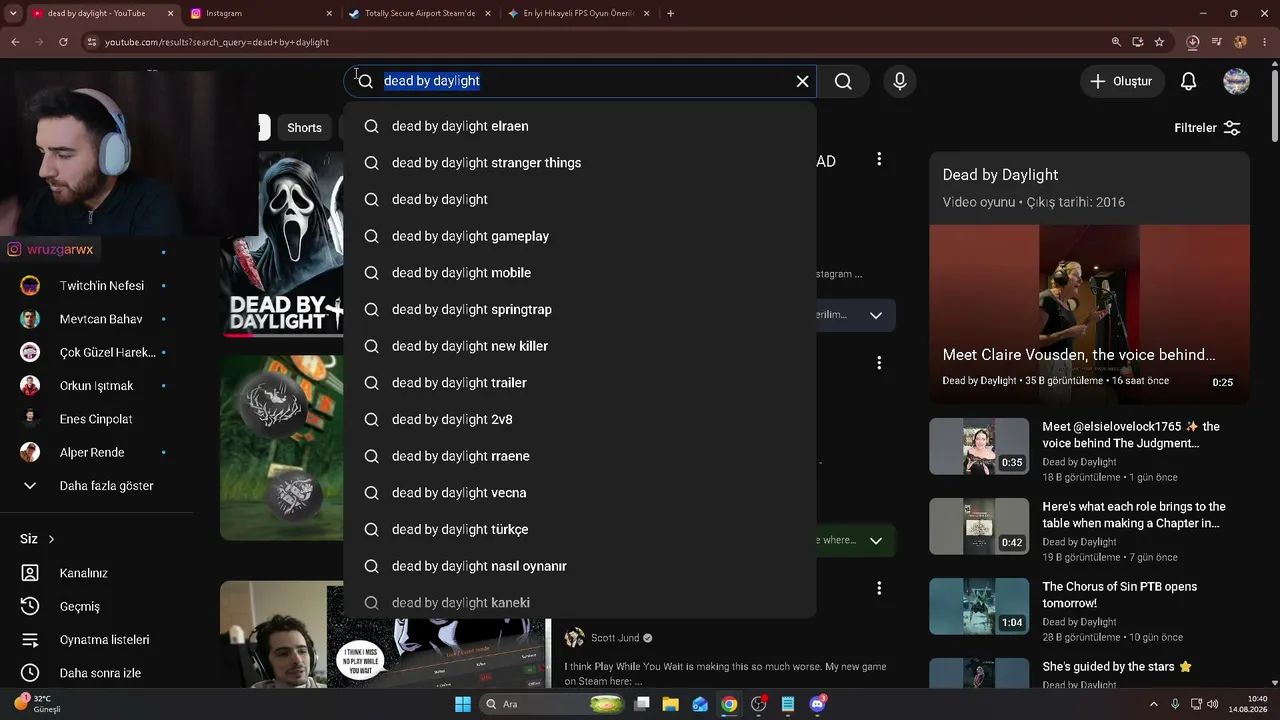Open Chrome downloads icon

click(x=1192, y=42)
